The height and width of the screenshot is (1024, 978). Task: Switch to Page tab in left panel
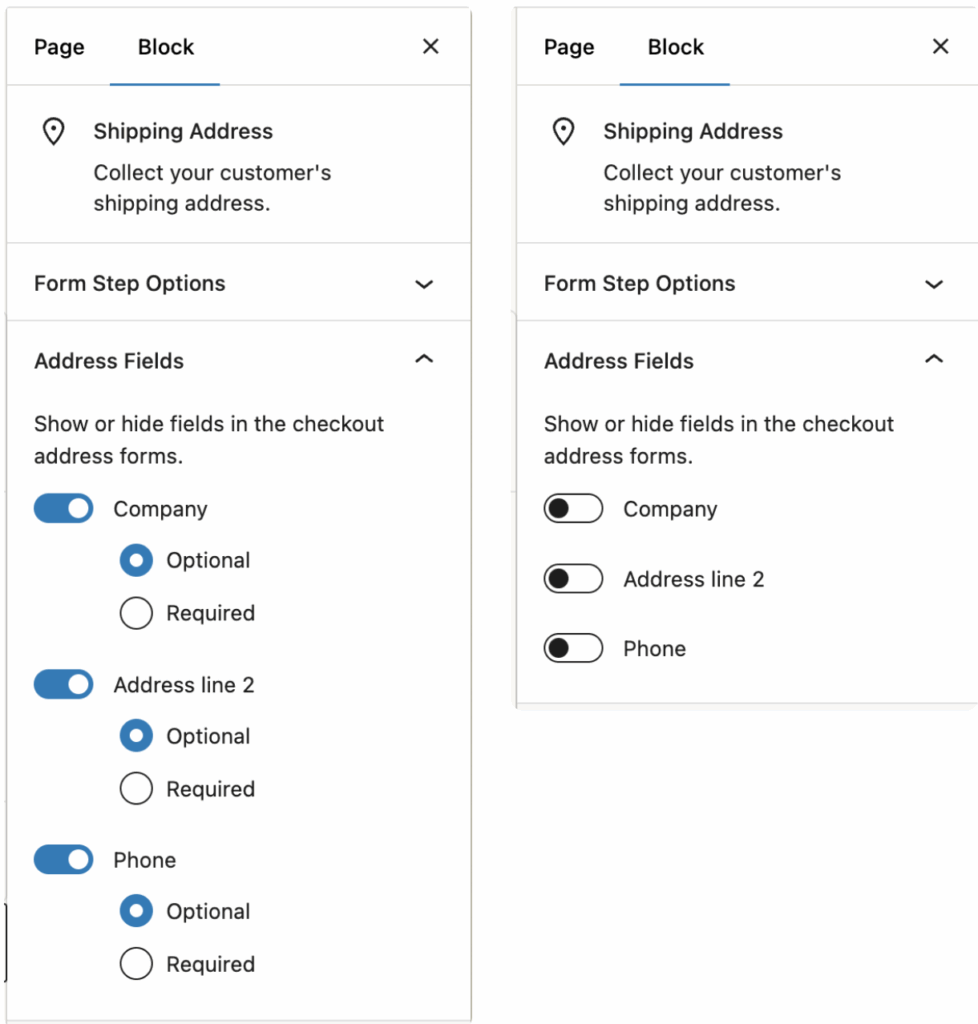59,47
